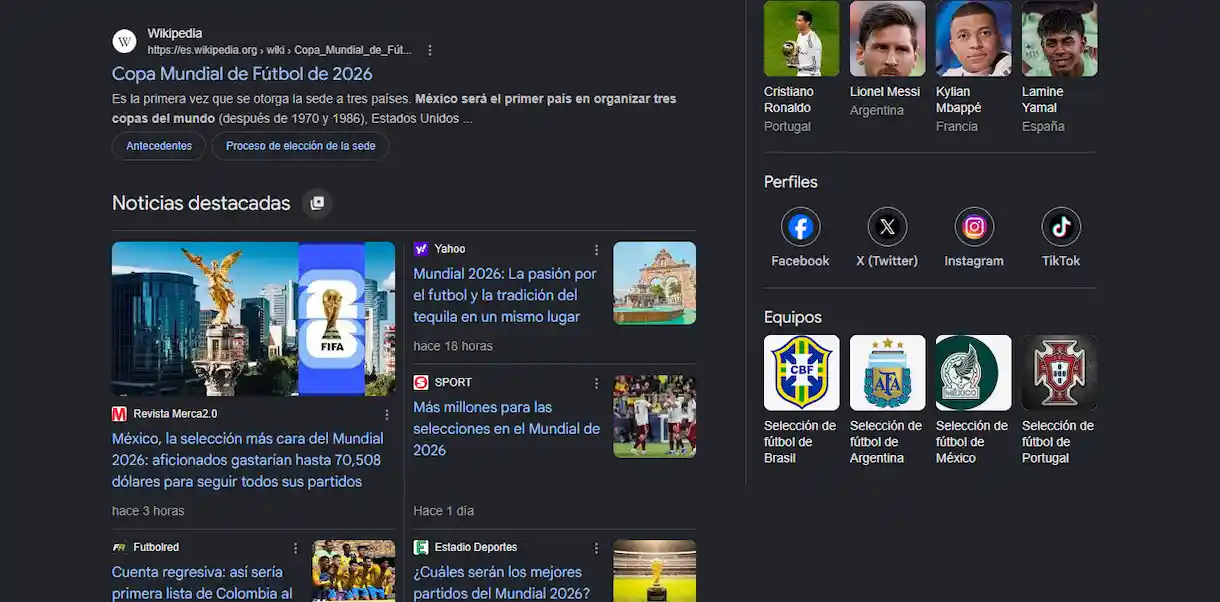Screen dimensions: 1220x602
Task: Open the FIFA trophy and Angel monument news image
Action: point(253,319)
